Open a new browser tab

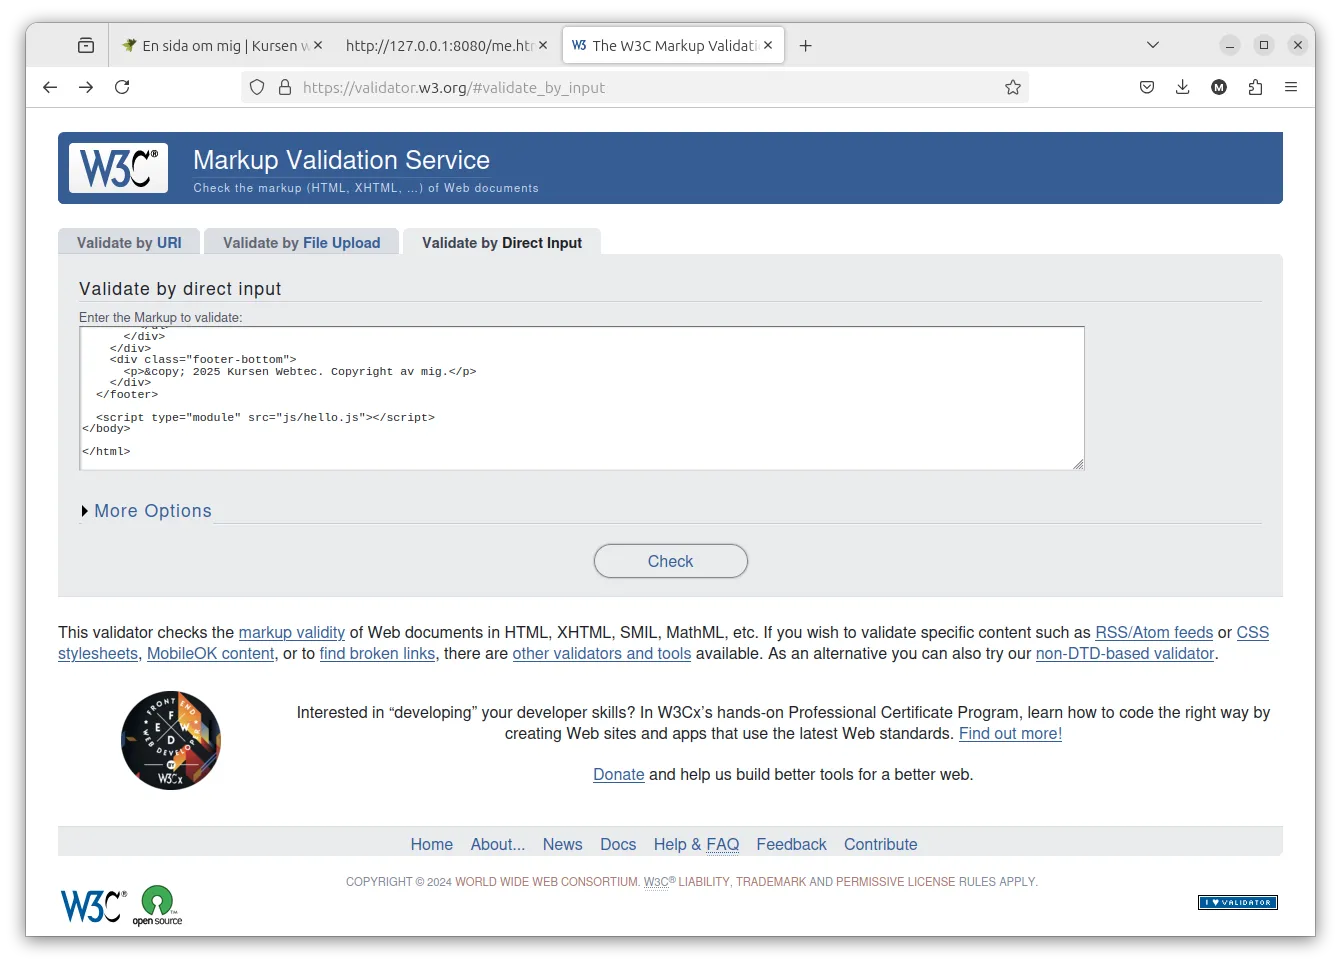[806, 45]
